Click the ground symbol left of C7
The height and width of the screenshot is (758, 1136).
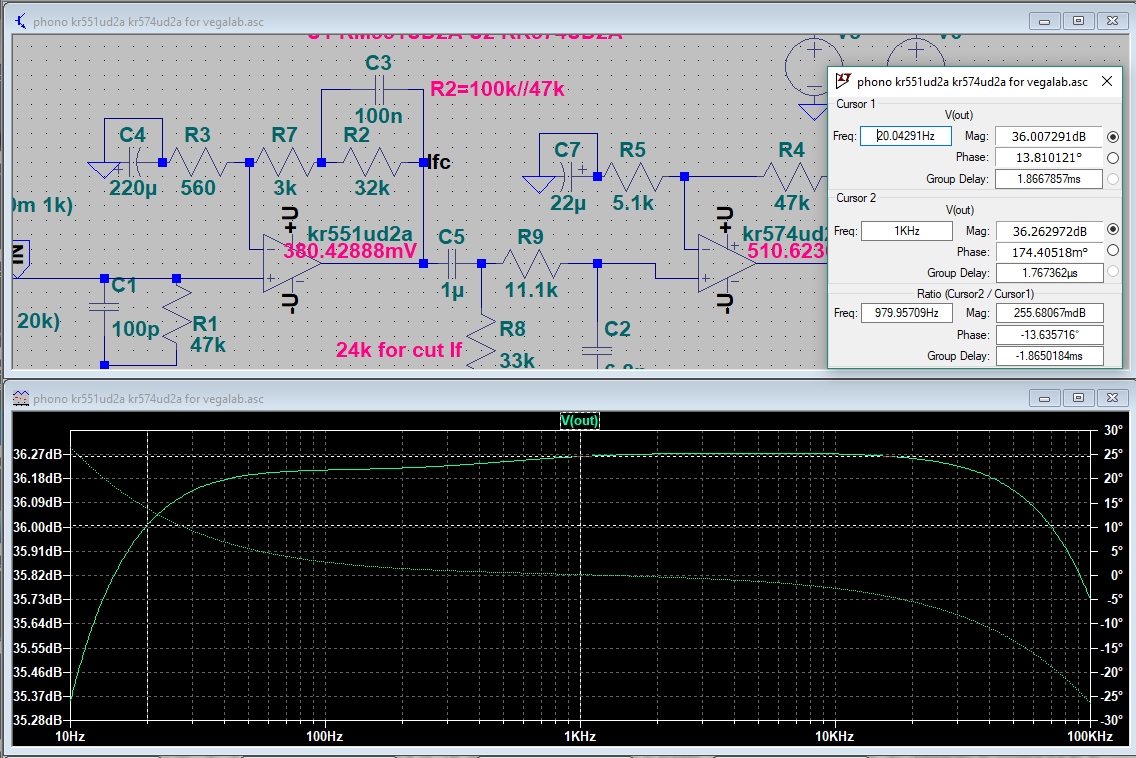click(x=538, y=184)
